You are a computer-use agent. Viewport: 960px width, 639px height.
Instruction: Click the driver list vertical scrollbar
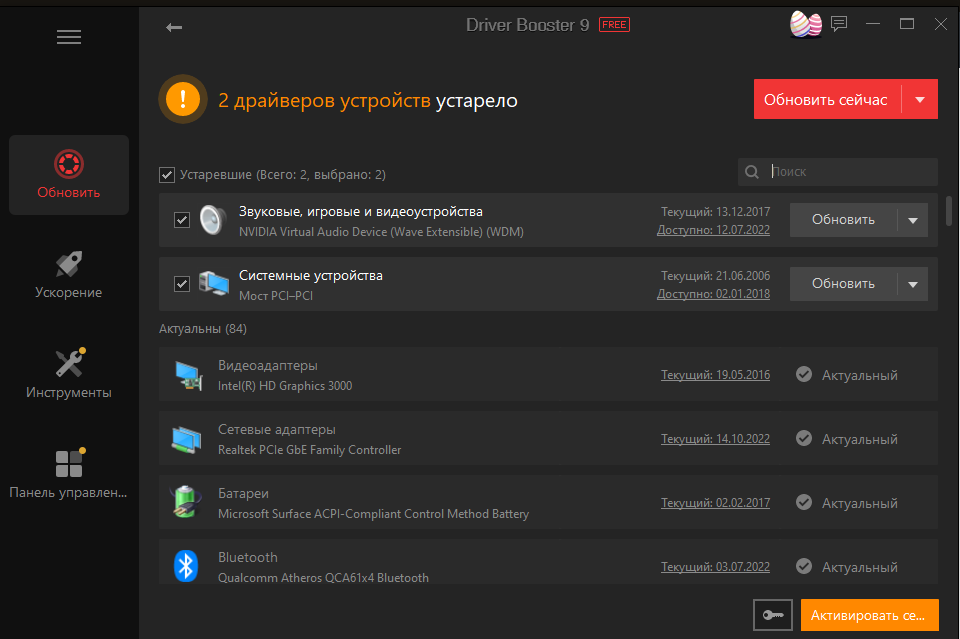(x=949, y=211)
